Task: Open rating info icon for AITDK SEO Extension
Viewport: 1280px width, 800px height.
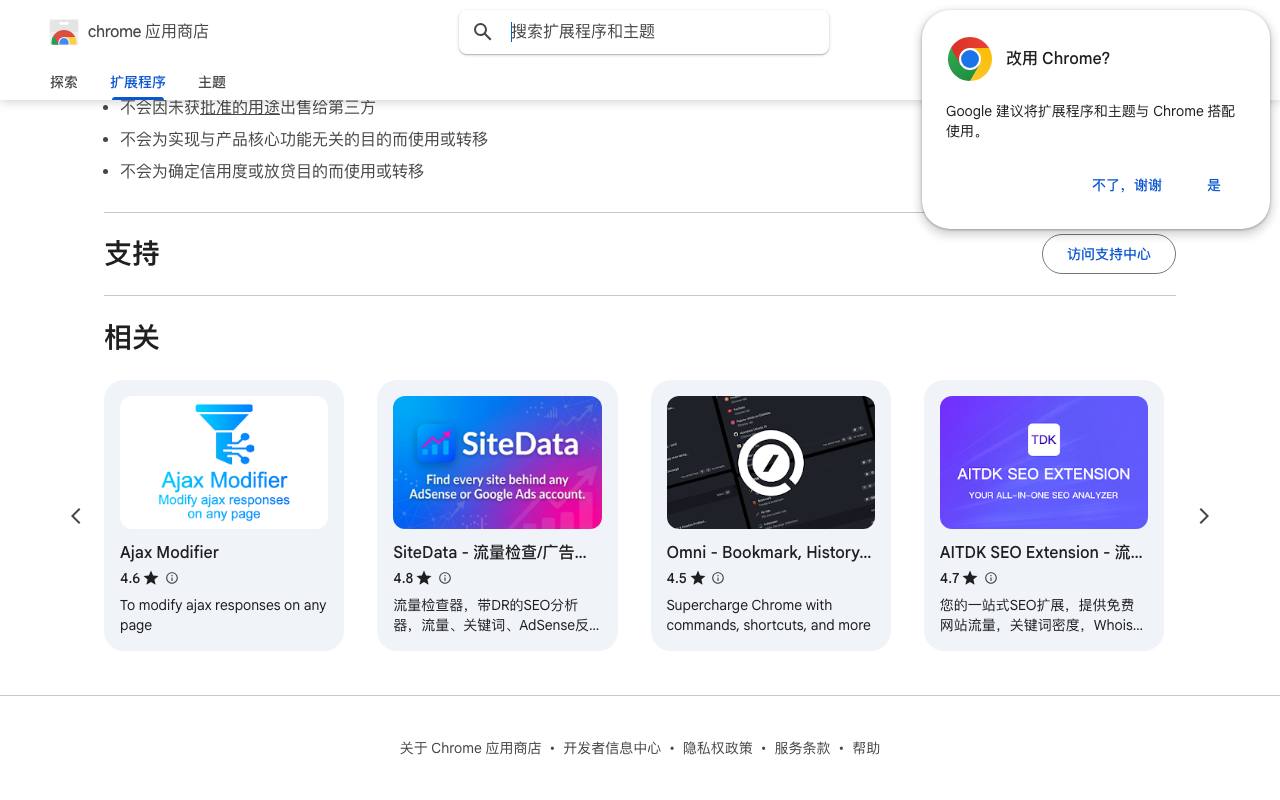Action: (991, 578)
